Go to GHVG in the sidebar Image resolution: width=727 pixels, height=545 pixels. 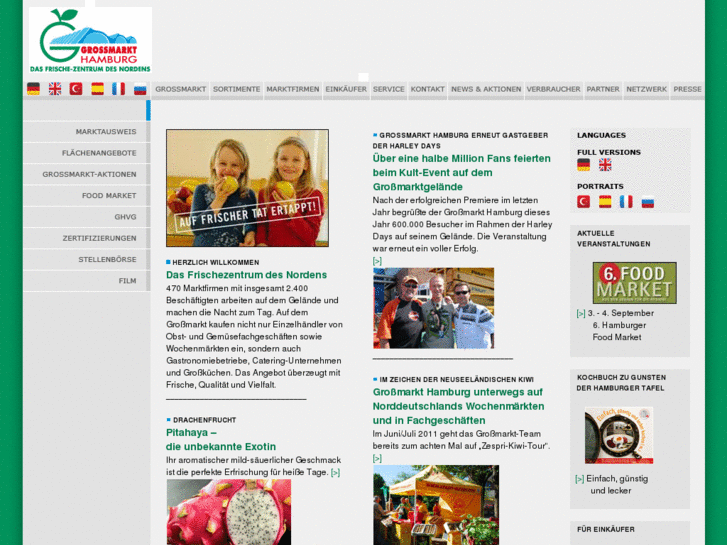tap(87, 217)
